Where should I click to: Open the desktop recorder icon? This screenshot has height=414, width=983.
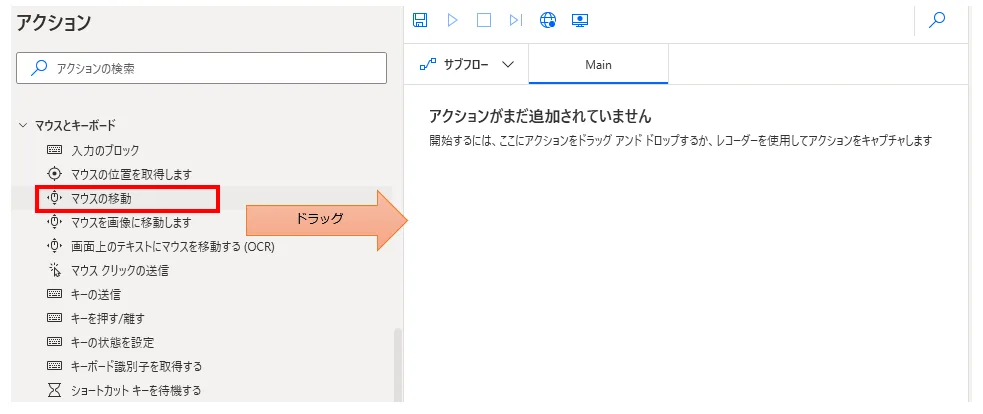pos(579,20)
